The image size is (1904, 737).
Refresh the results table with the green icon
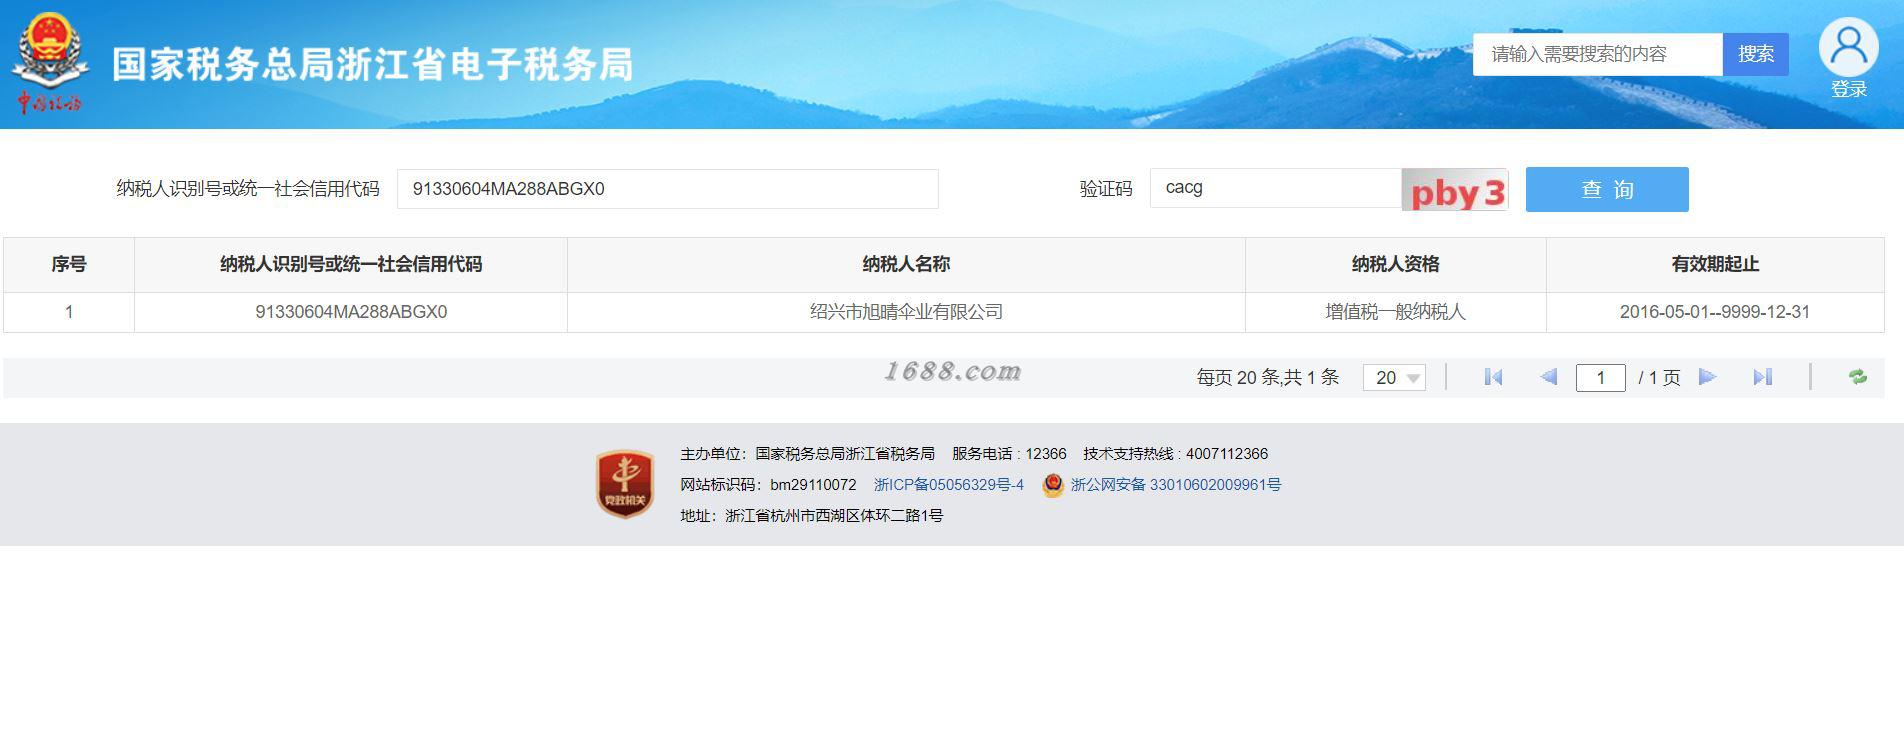pyautogui.click(x=1858, y=377)
